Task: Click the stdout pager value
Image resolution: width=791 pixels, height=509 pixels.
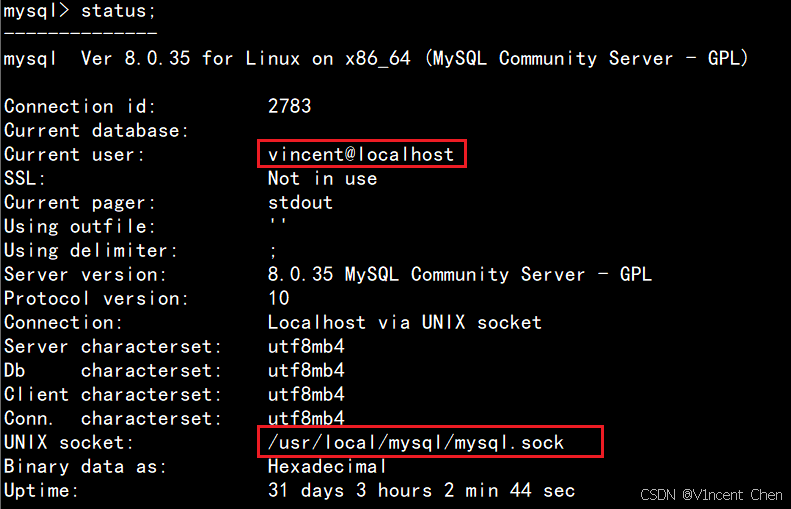Action: point(300,202)
